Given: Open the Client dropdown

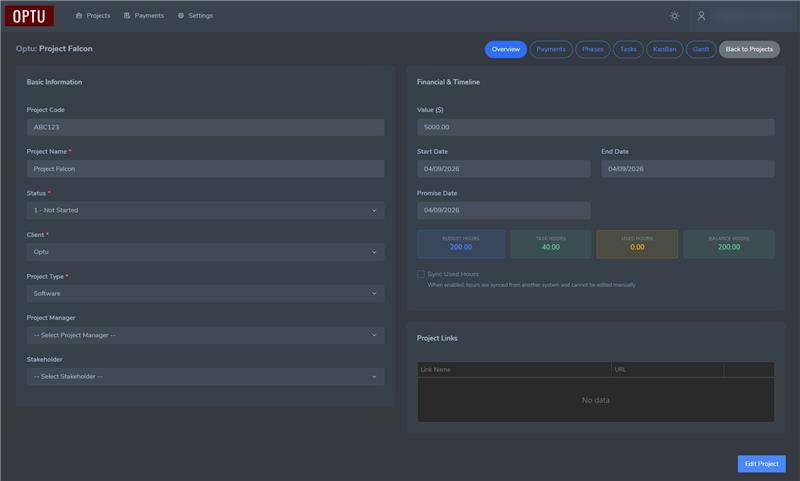Looking at the screenshot, I should 206,252.
